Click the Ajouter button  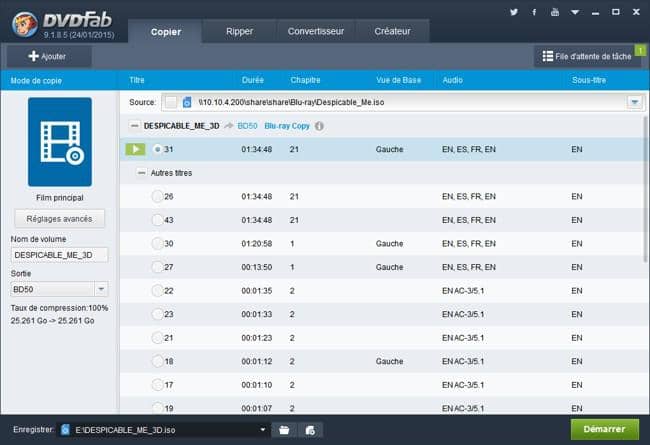point(49,56)
